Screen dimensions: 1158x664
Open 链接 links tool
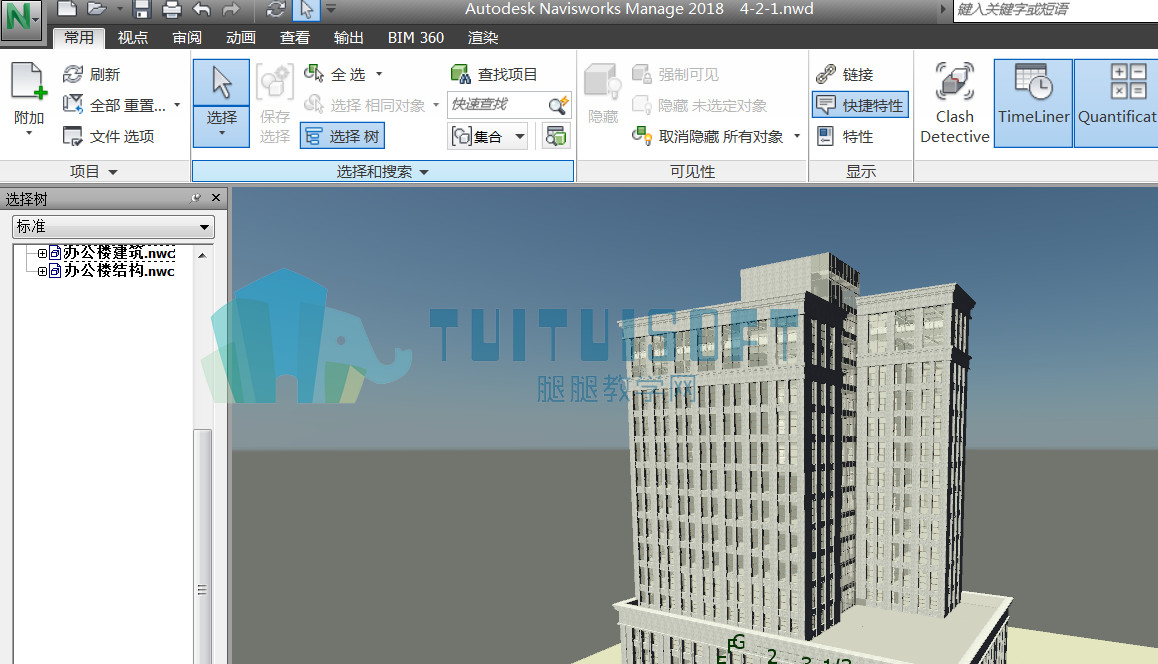(x=845, y=75)
